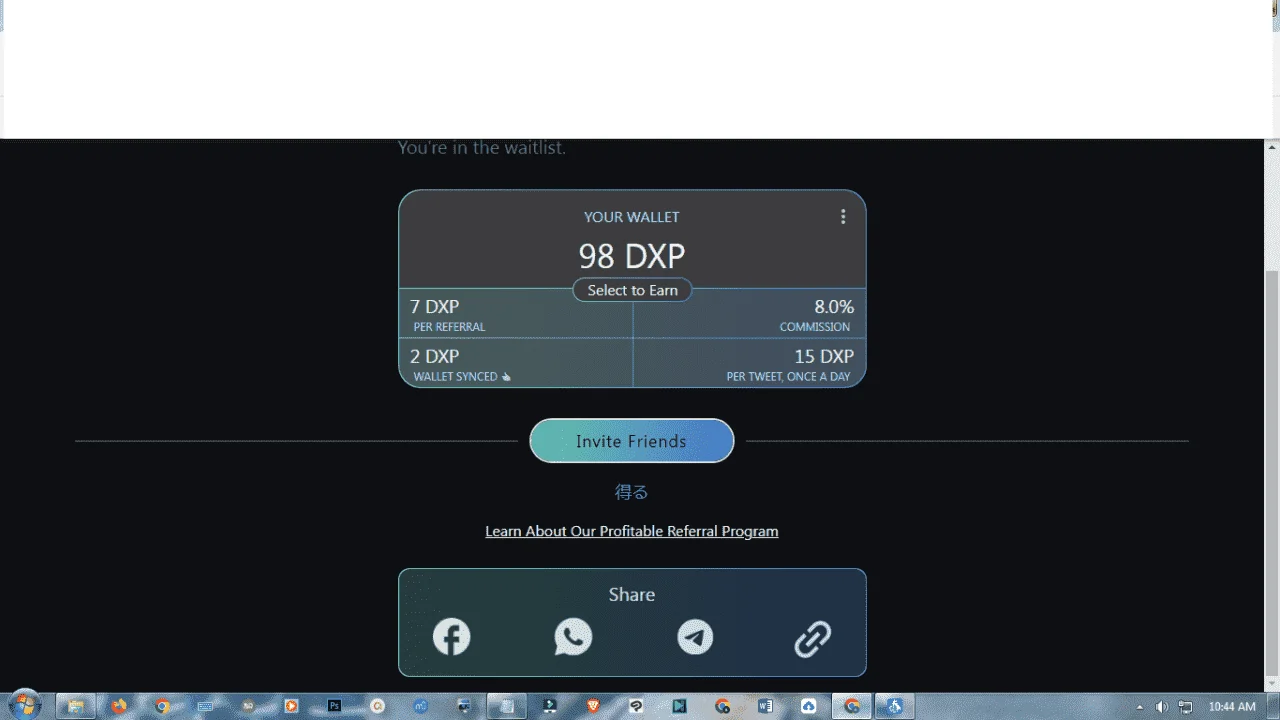The height and width of the screenshot is (720, 1280).
Task: Click the 10:44 AM taskbar clock
Action: tap(1232, 707)
